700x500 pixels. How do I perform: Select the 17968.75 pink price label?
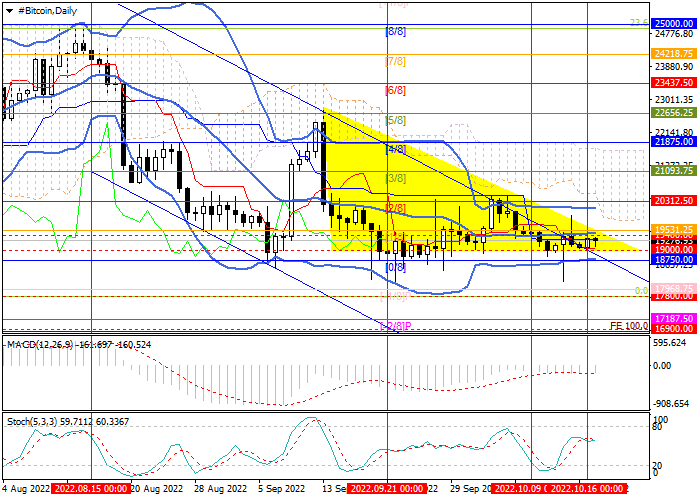674,288
